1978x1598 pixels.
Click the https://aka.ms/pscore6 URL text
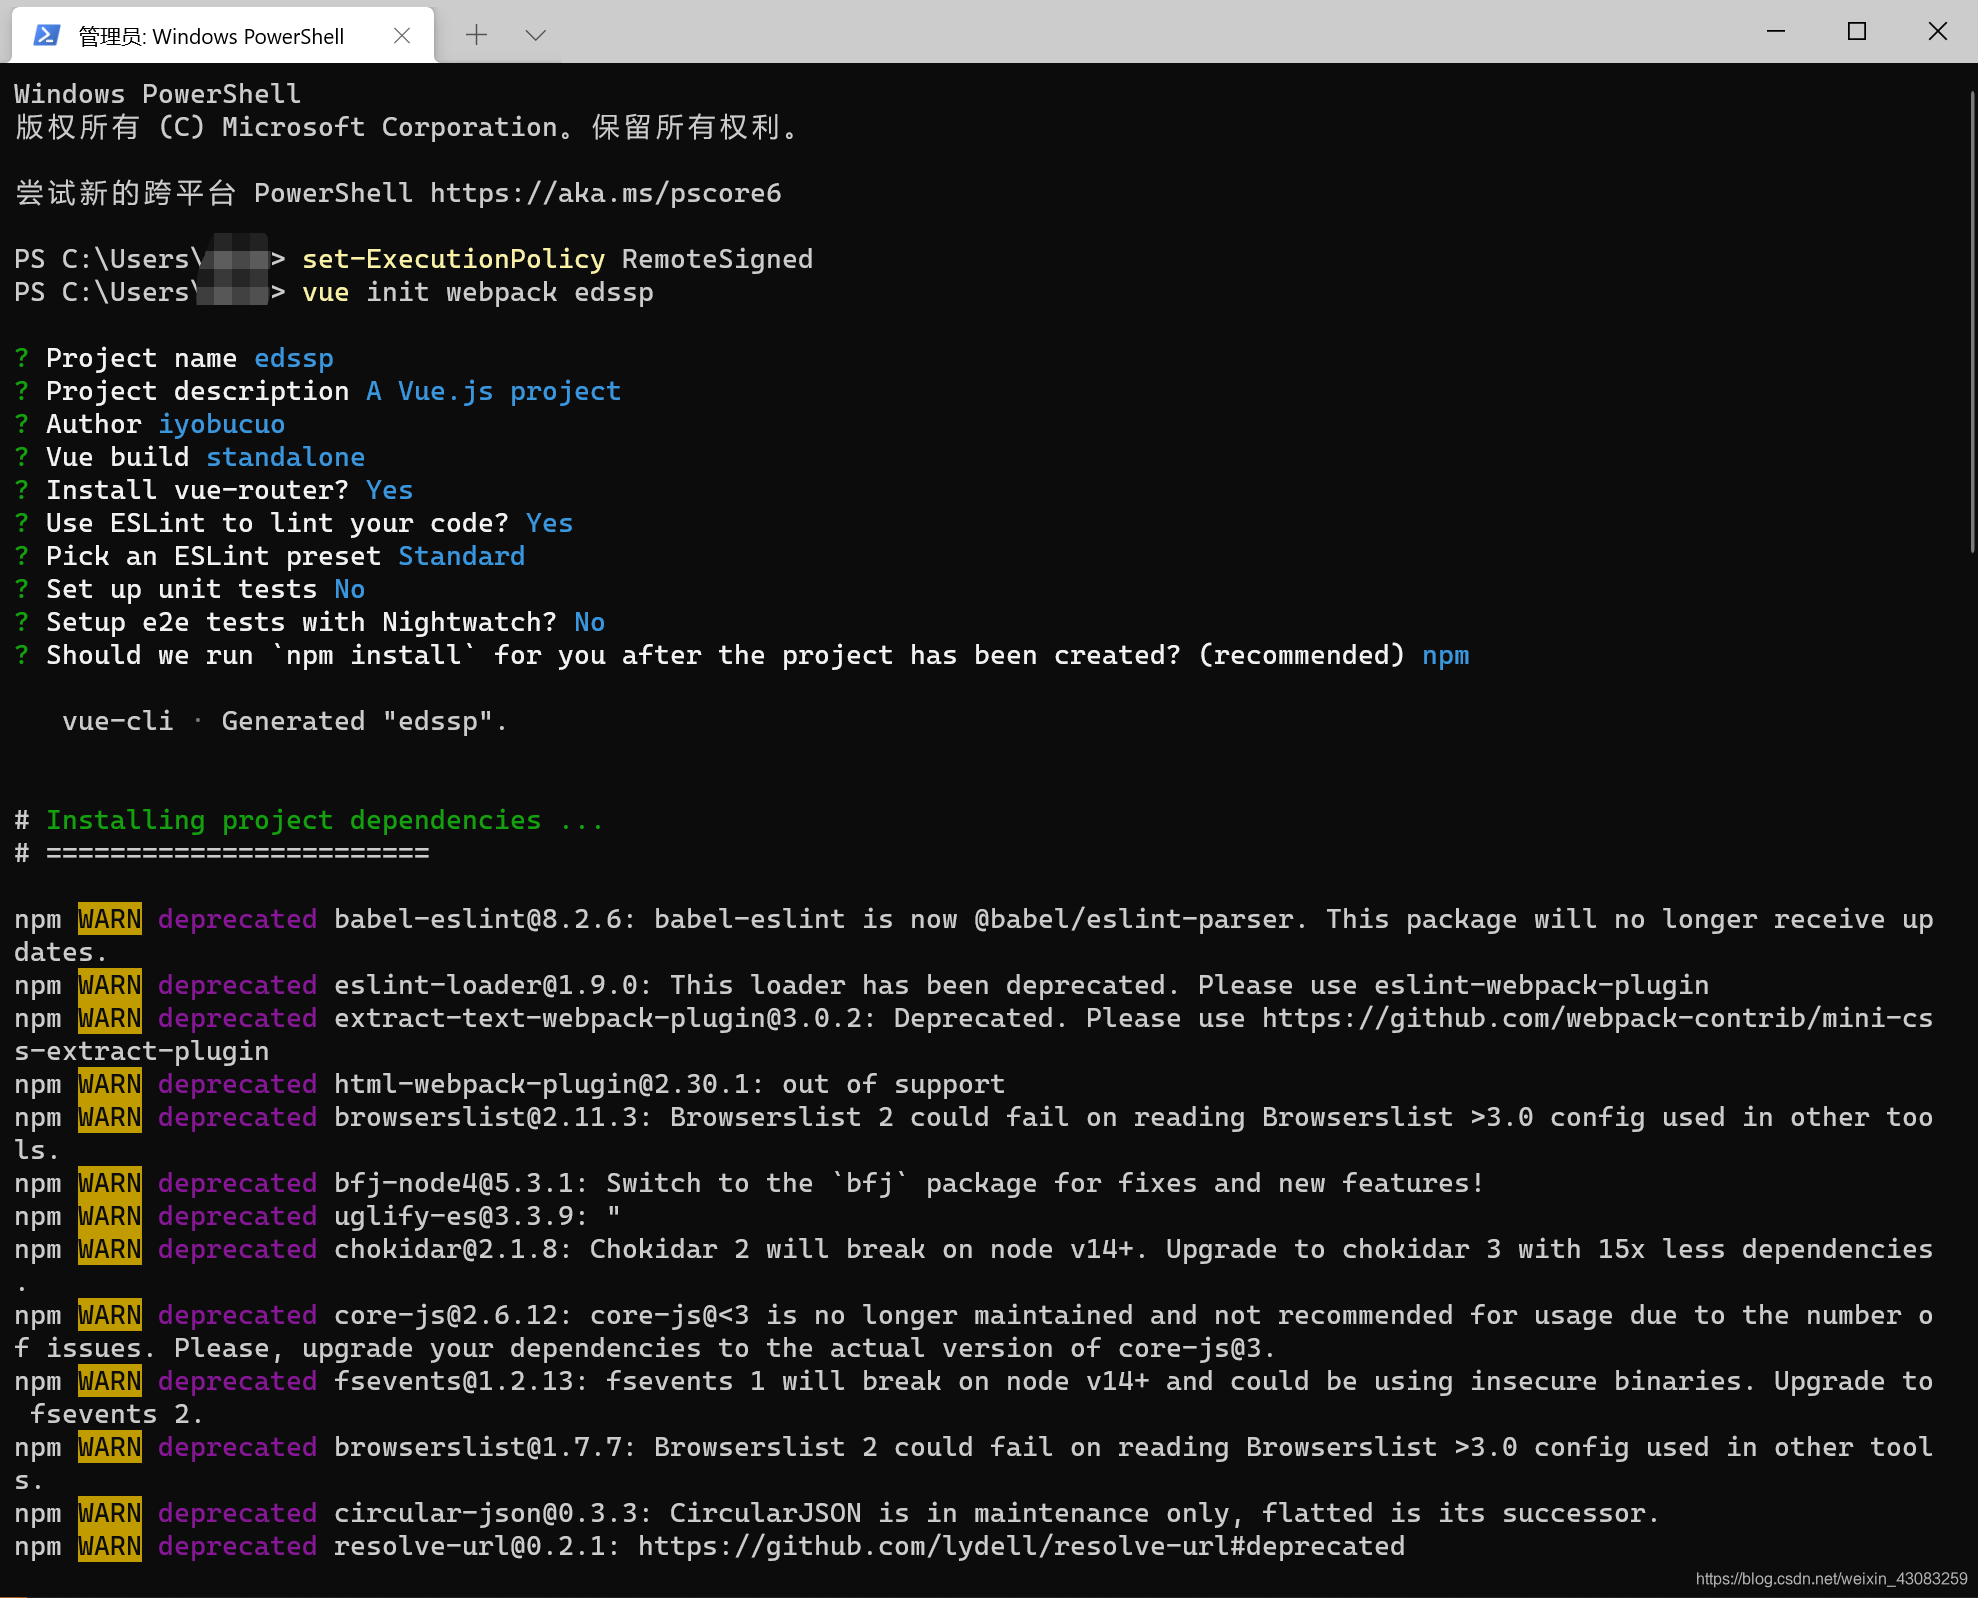point(605,193)
